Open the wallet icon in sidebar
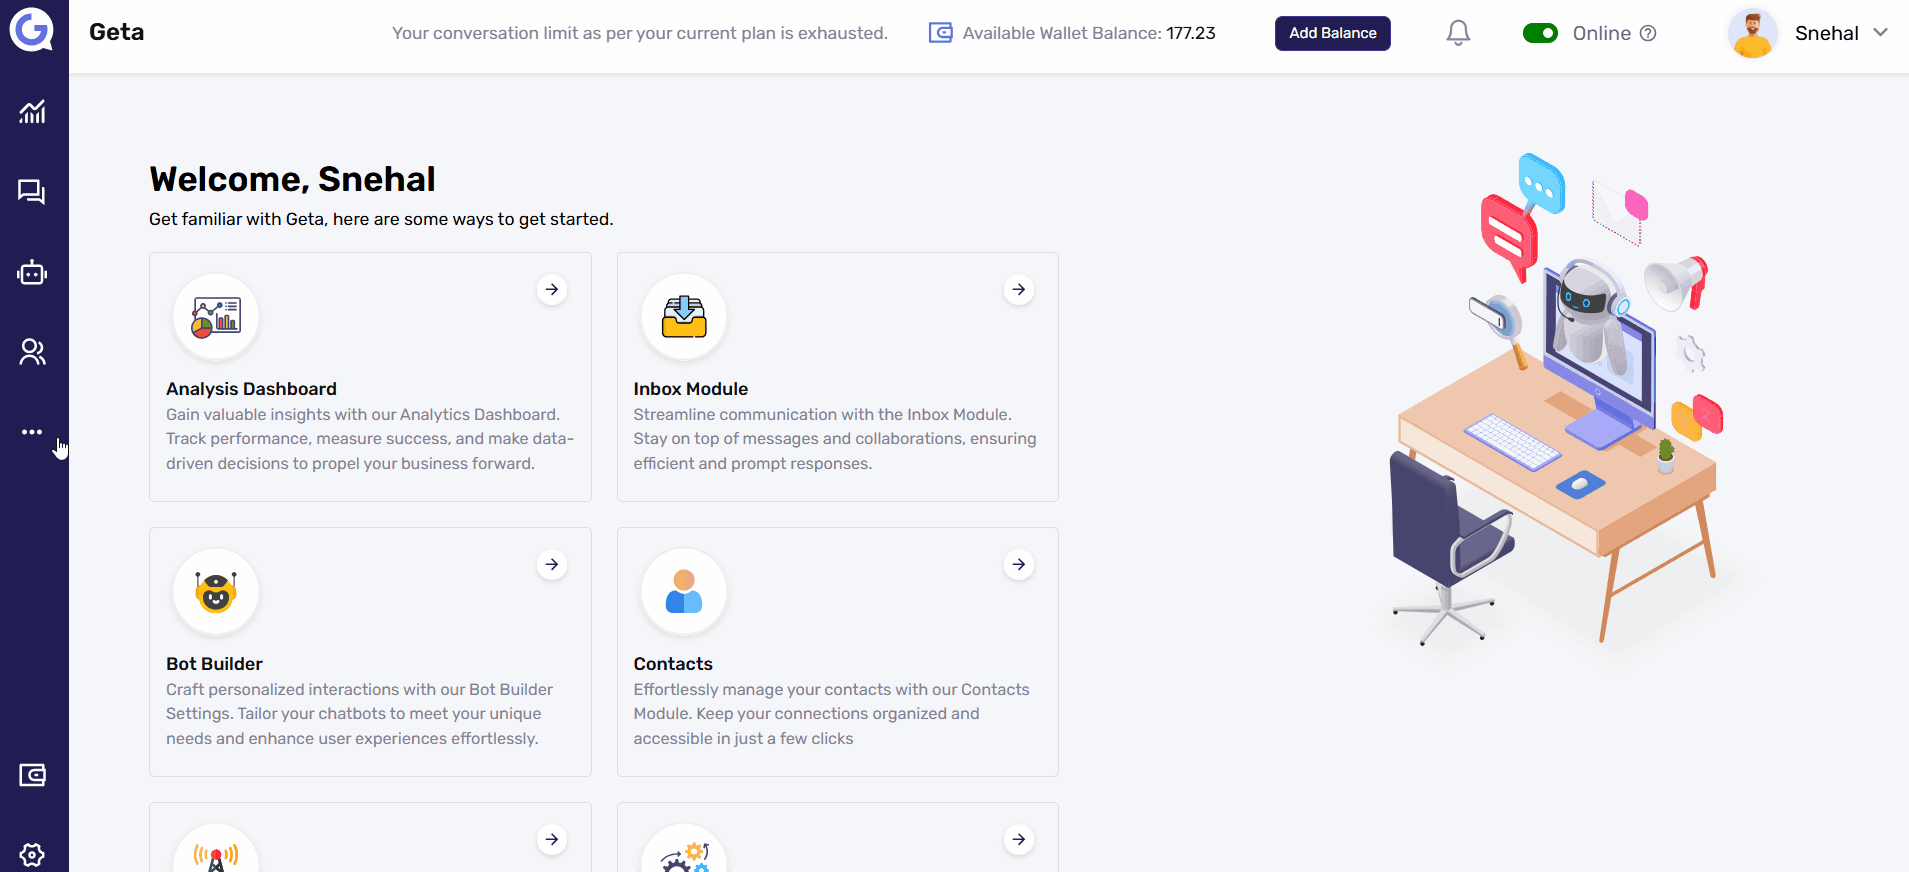Image resolution: width=1909 pixels, height=872 pixels. (x=32, y=775)
